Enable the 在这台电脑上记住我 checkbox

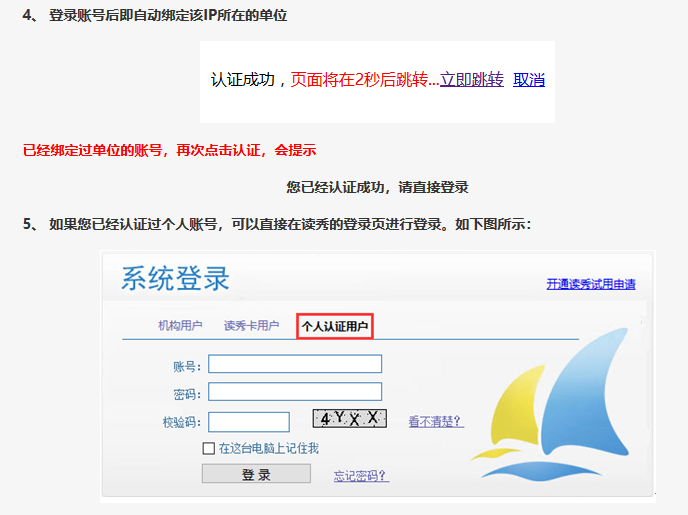tap(209, 448)
